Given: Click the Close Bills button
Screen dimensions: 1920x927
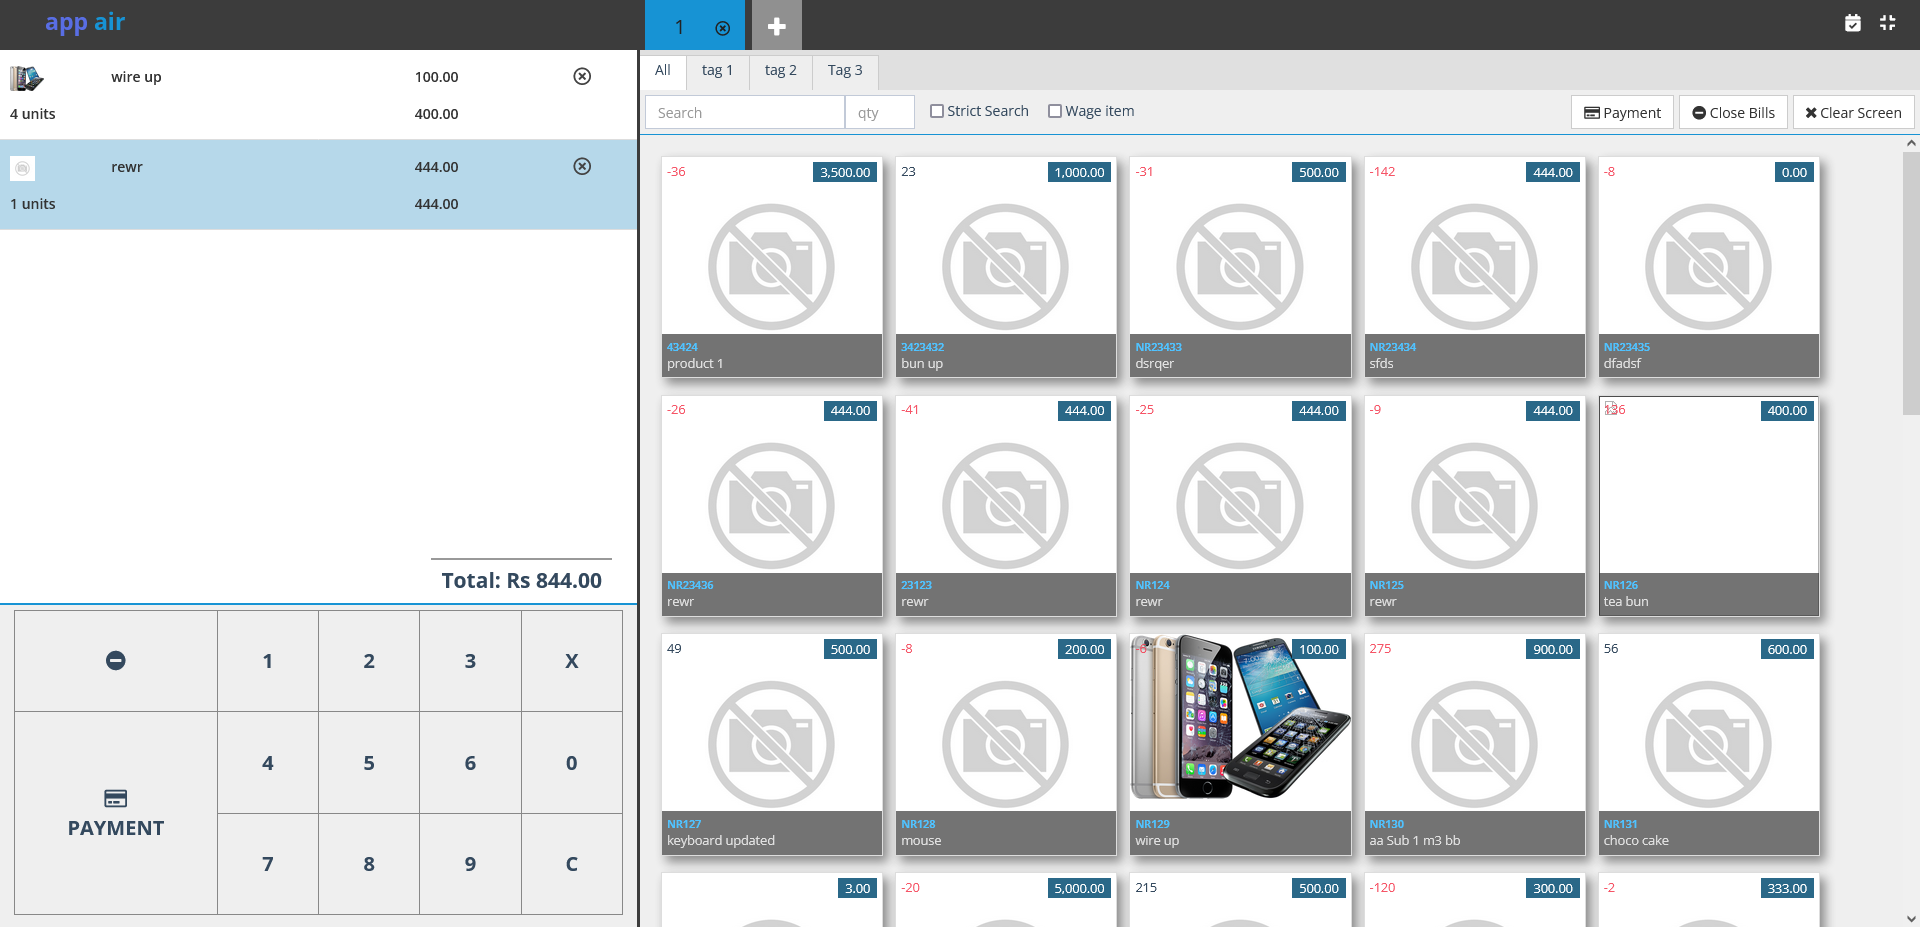Looking at the screenshot, I should point(1732,112).
